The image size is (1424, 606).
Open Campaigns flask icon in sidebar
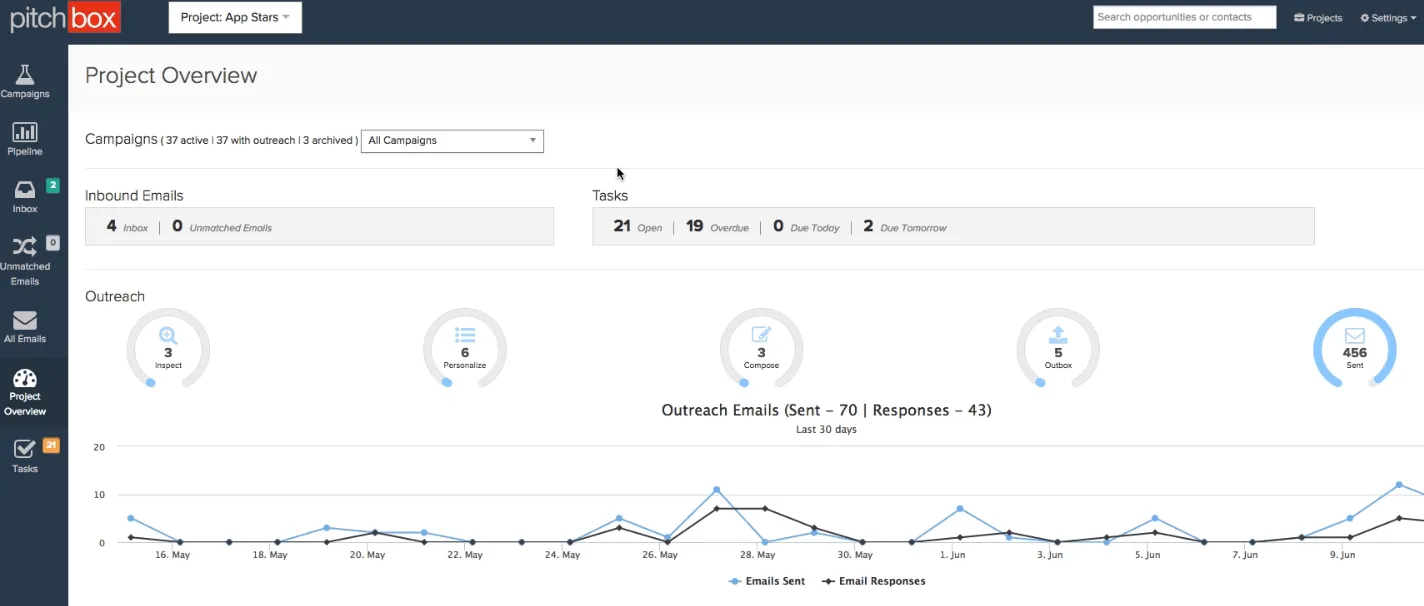[x=25, y=76]
